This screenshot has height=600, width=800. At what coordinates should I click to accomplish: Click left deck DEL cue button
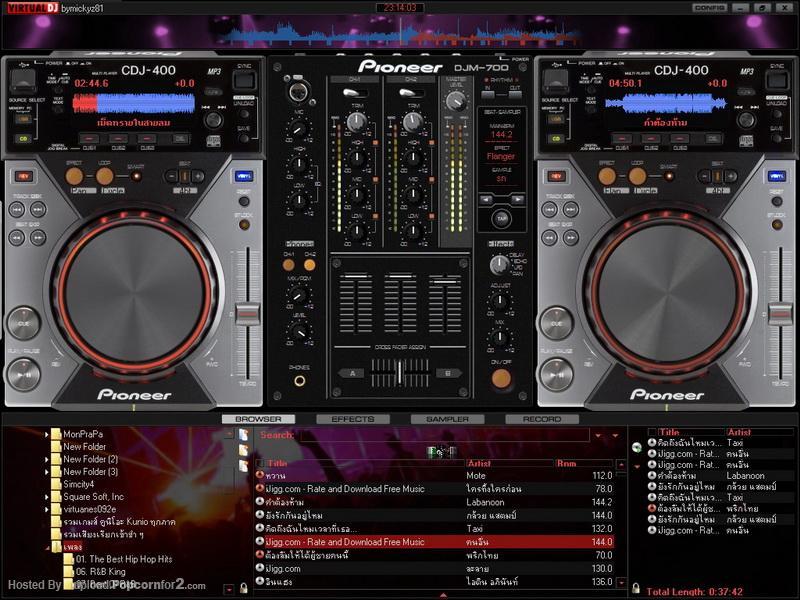tap(180, 139)
